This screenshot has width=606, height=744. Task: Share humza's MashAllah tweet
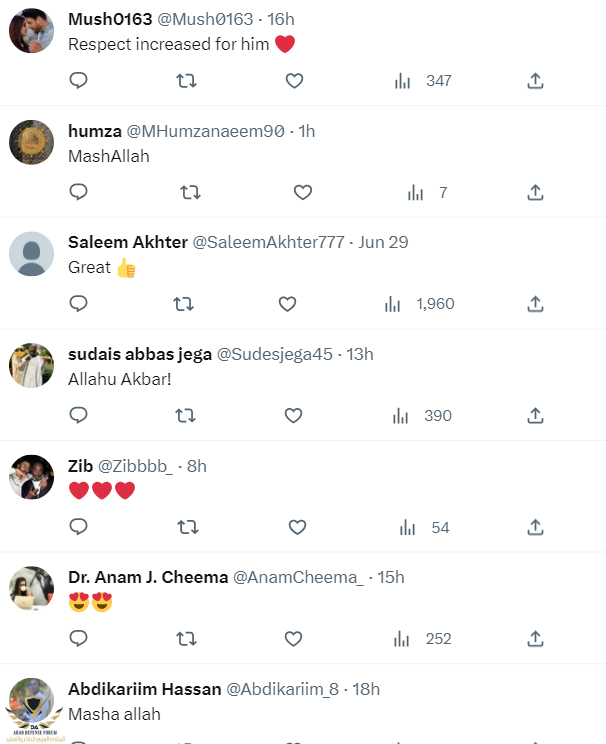pyautogui.click(x=535, y=192)
